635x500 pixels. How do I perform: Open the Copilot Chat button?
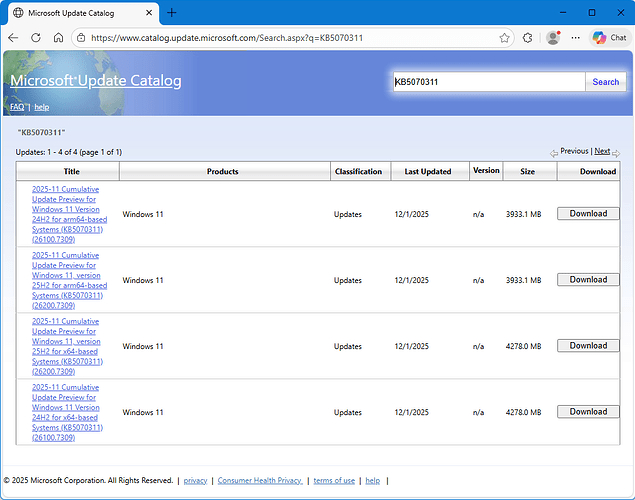pyautogui.click(x=610, y=37)
